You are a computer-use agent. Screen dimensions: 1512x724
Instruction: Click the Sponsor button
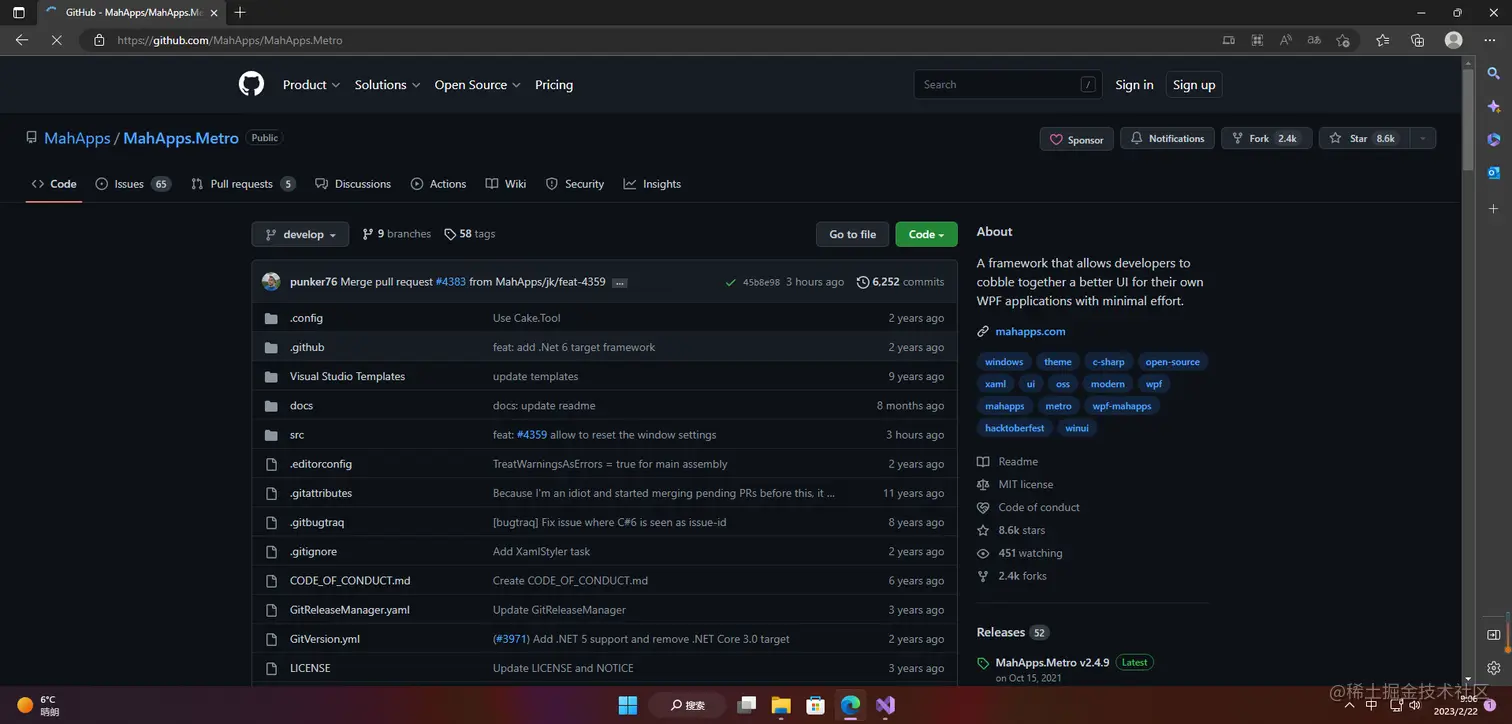pyautogui.click(x=1077, y=140)
